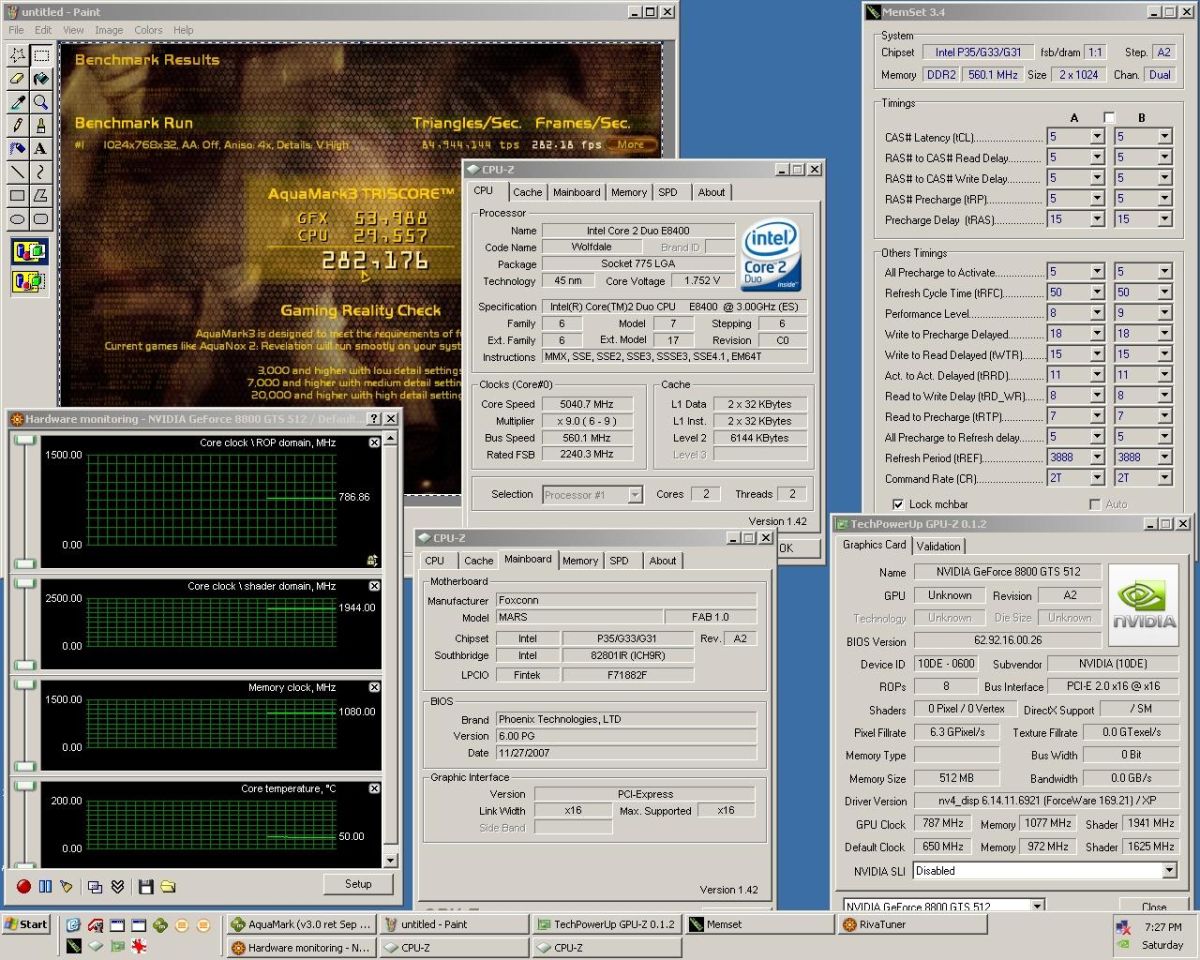Click the clear history broom icon
The width and height of the screenshot is (1200, 960).
pyautogui.click(x=67, y=886)
